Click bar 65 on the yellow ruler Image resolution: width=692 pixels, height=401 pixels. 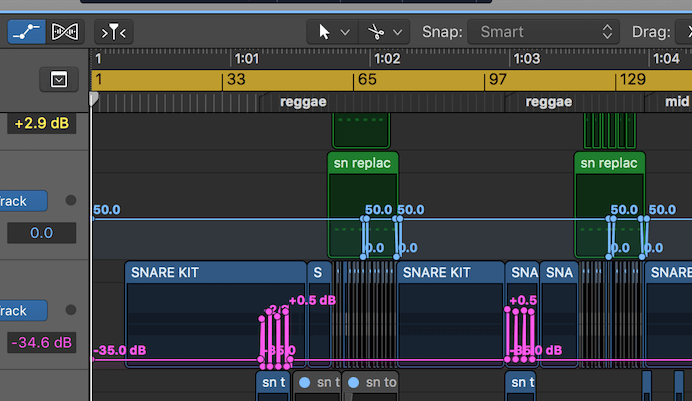point(367,79)
